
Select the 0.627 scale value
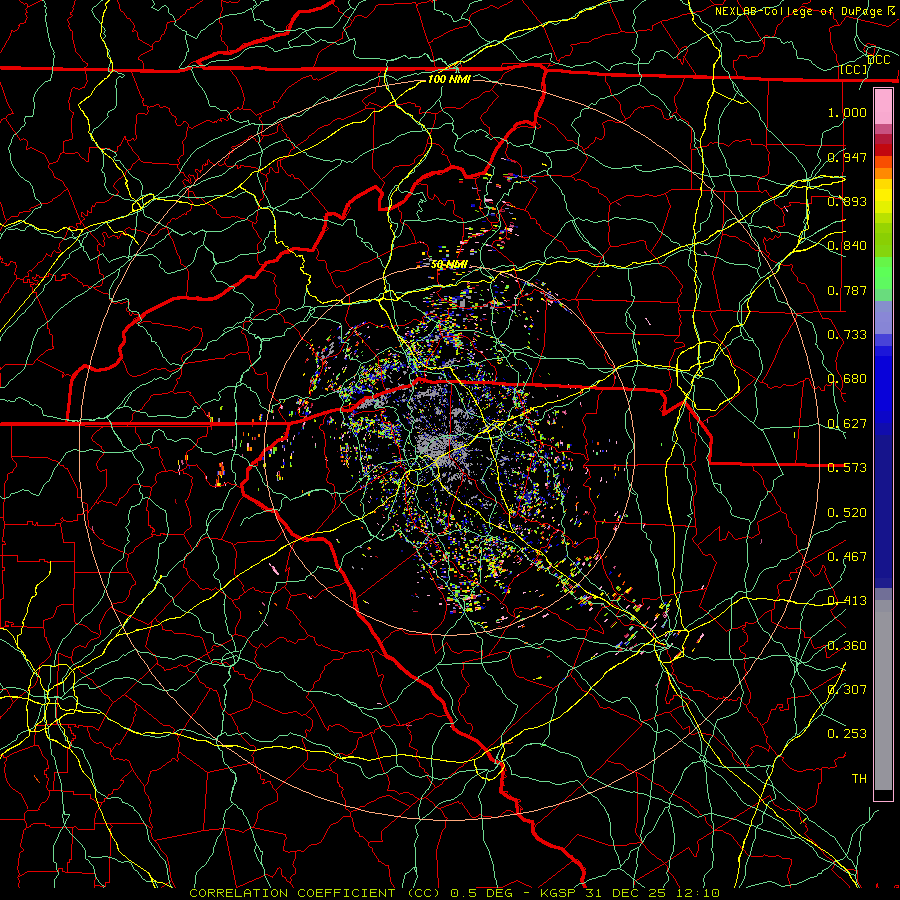[x=847, y=424]
